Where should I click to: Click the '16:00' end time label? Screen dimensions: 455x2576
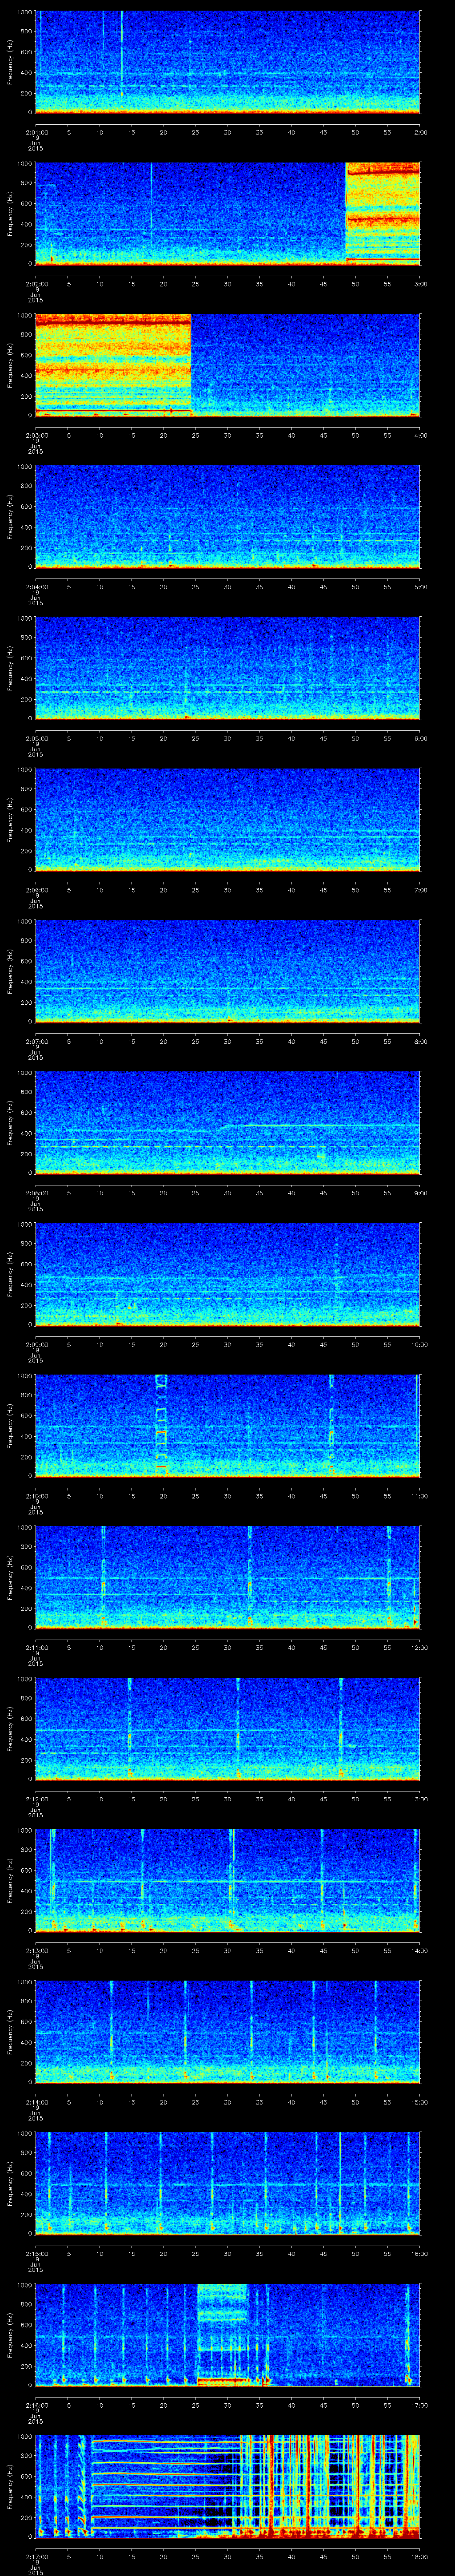coord(419,2252)
